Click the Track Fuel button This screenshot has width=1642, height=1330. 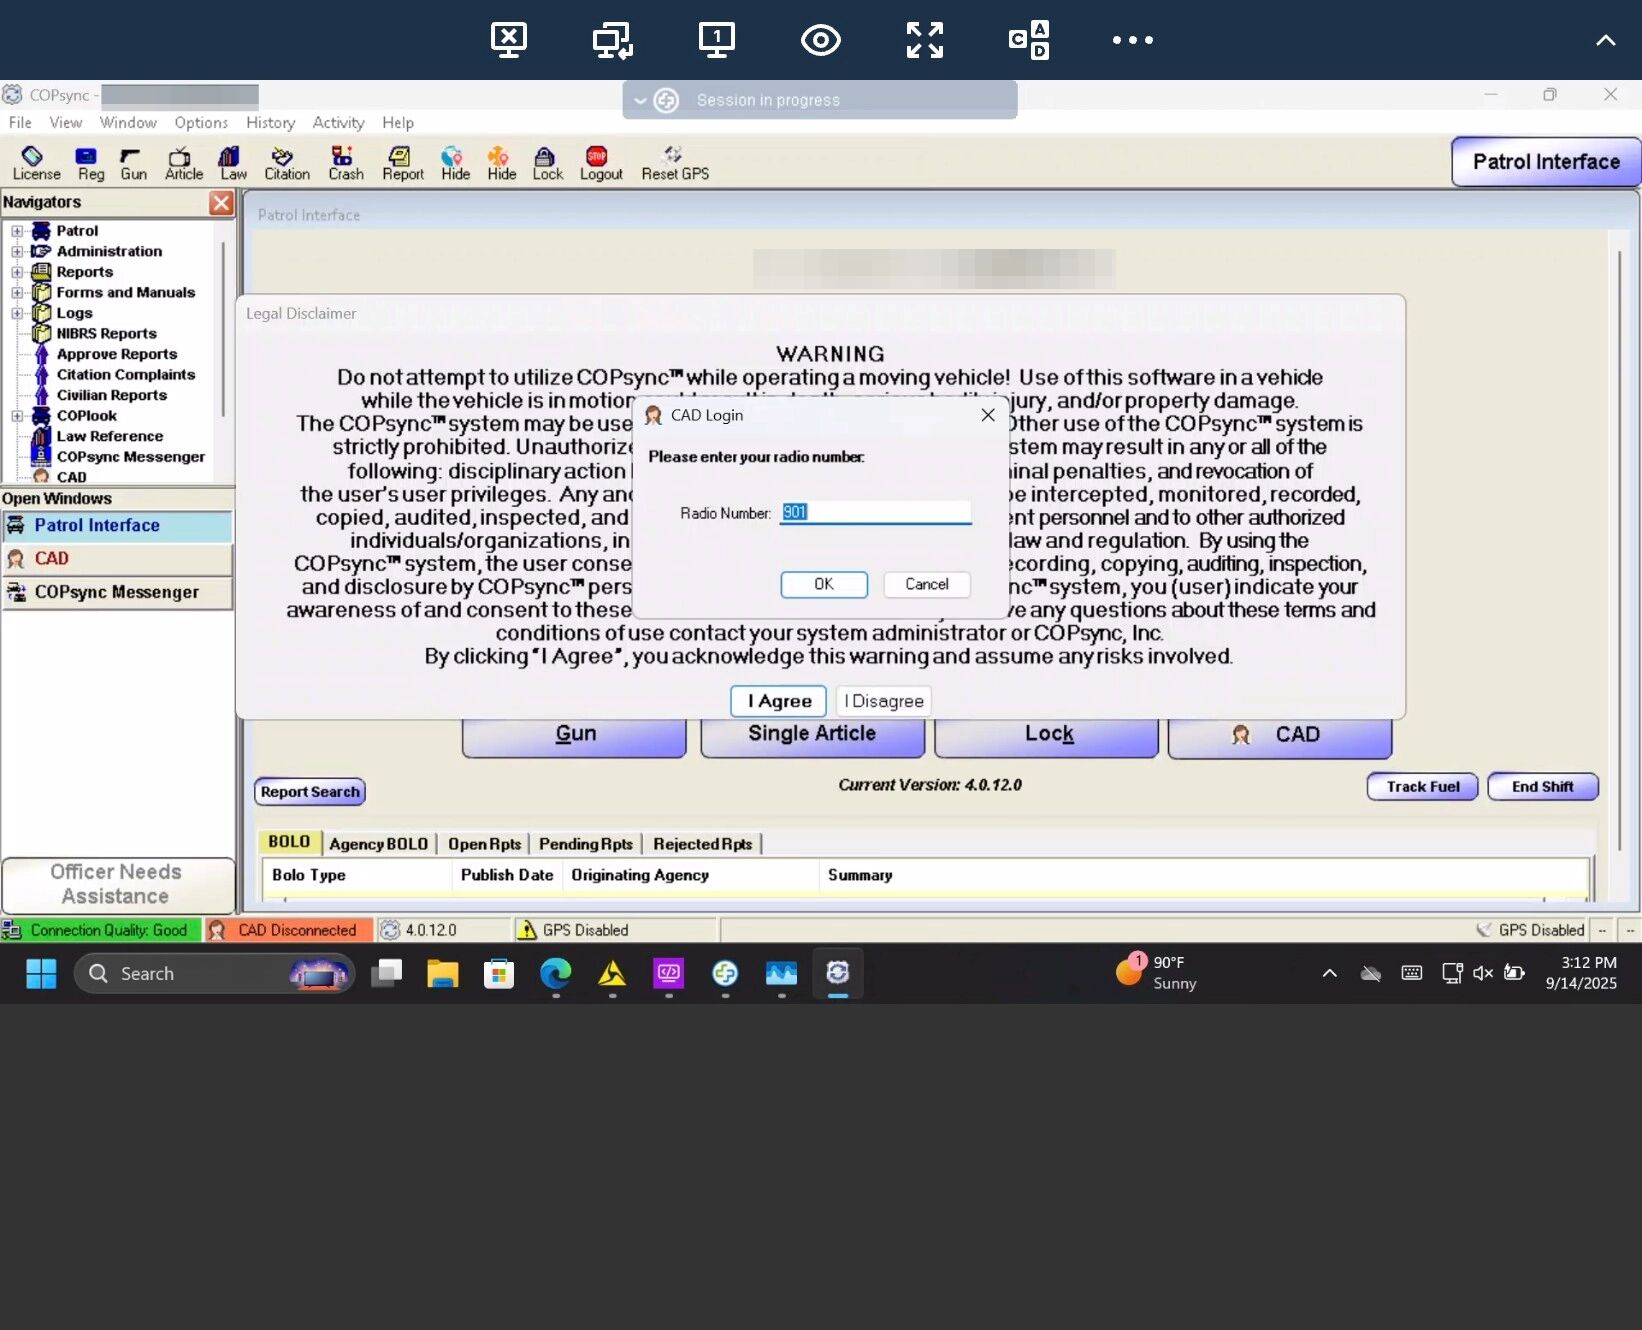1422,787
